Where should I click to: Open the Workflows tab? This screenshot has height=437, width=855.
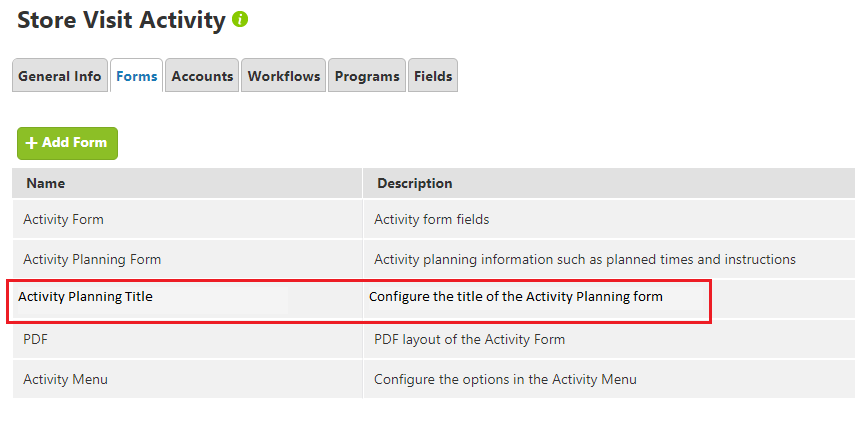tap(284, 76)
